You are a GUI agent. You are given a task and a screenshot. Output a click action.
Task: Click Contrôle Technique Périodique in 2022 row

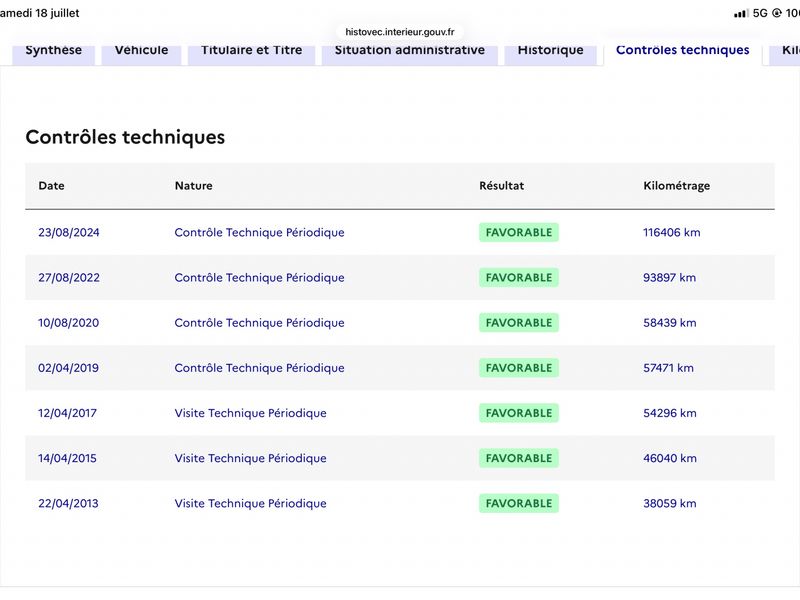click(x=259, y=278)
